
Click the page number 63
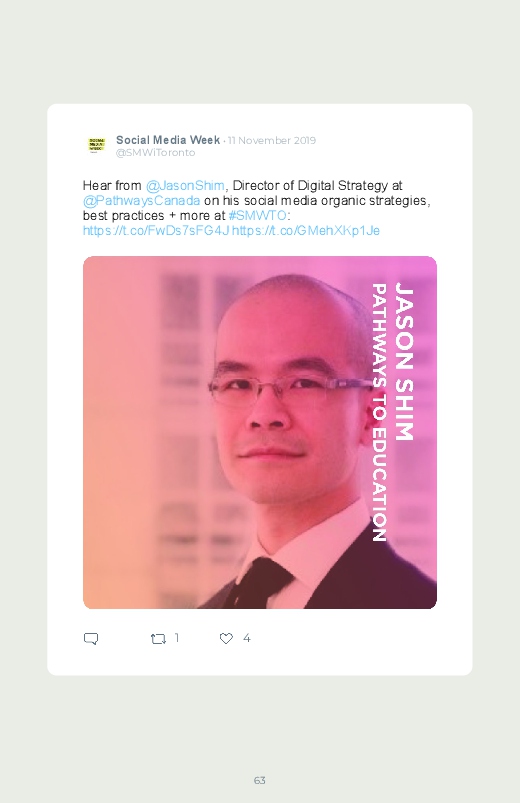coord(260,780)
